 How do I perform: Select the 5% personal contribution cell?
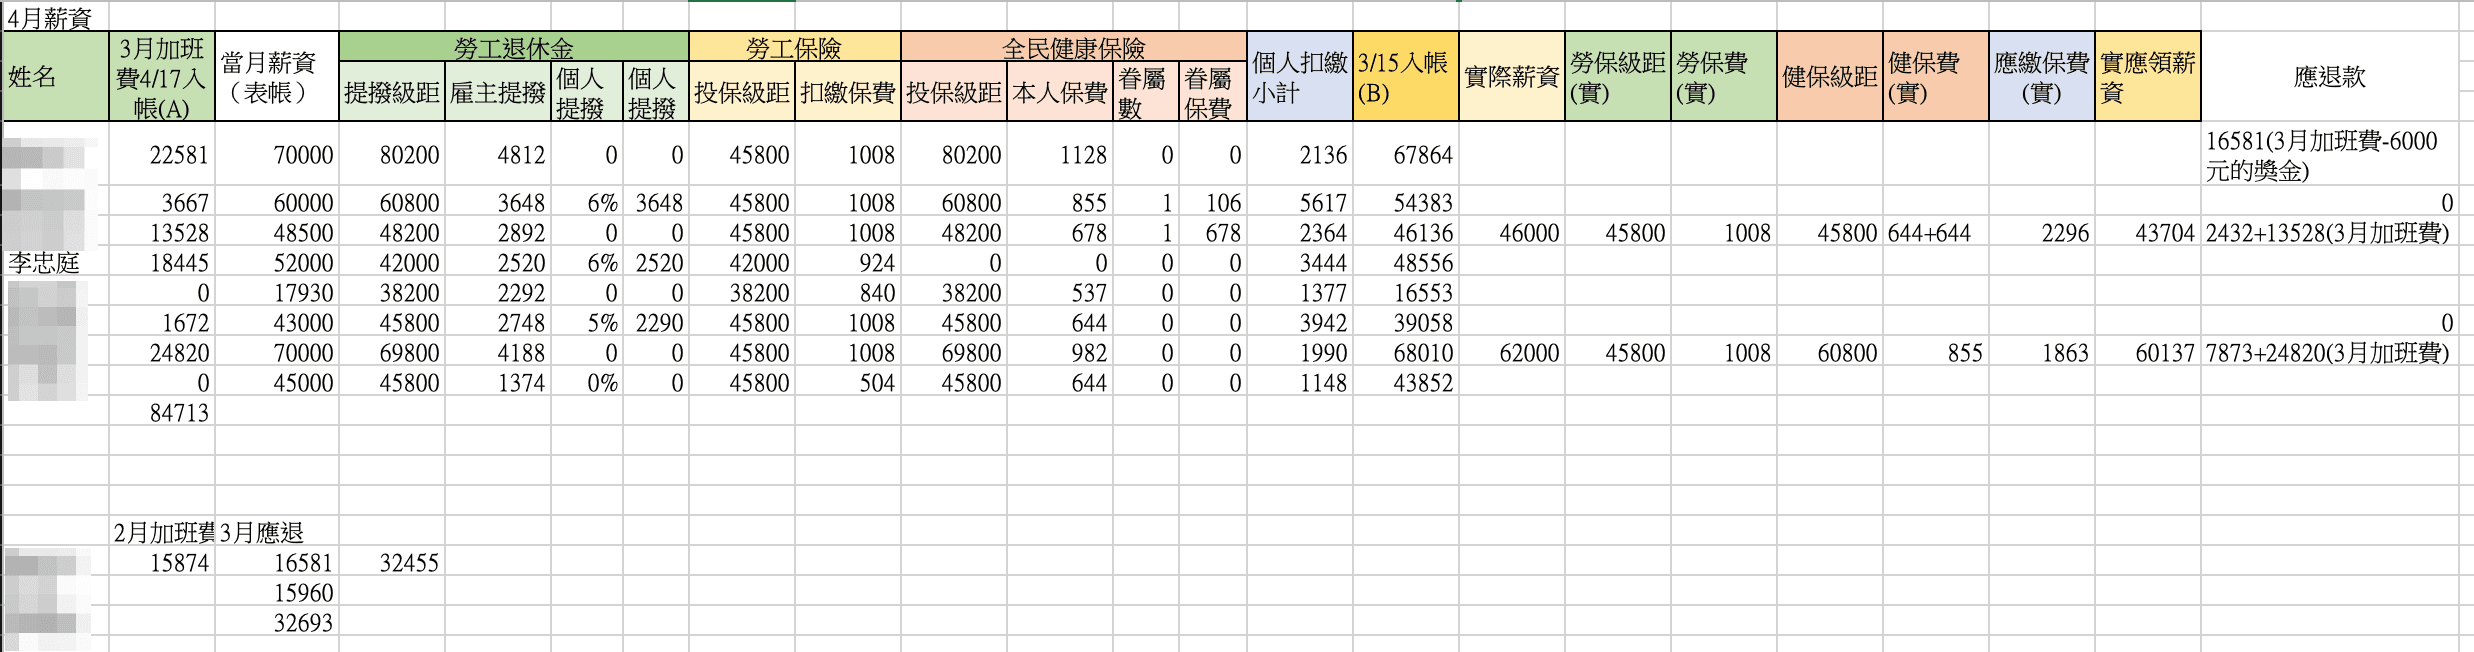click(x=587, y=323)
